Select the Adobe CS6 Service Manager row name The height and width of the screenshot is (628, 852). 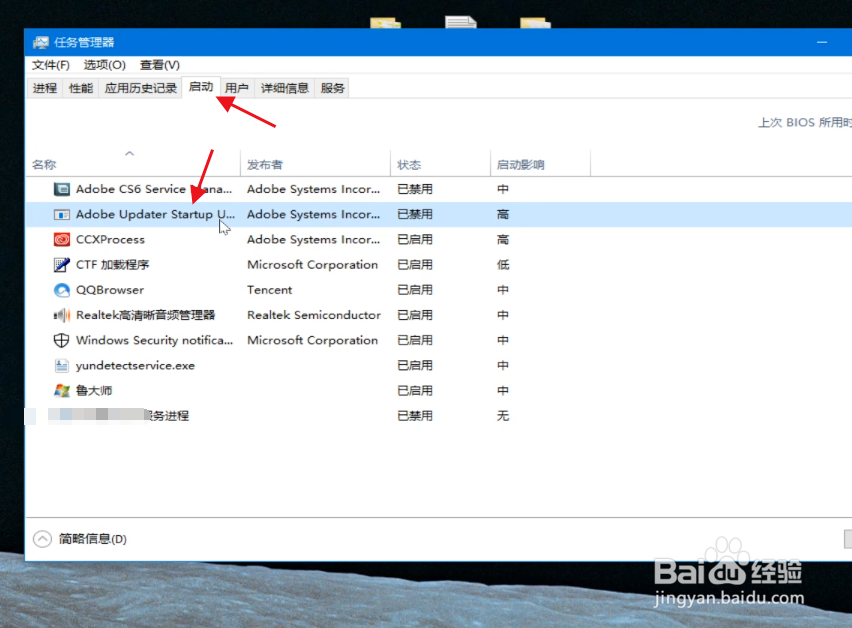pyautogui.click(x=154, y=189)
